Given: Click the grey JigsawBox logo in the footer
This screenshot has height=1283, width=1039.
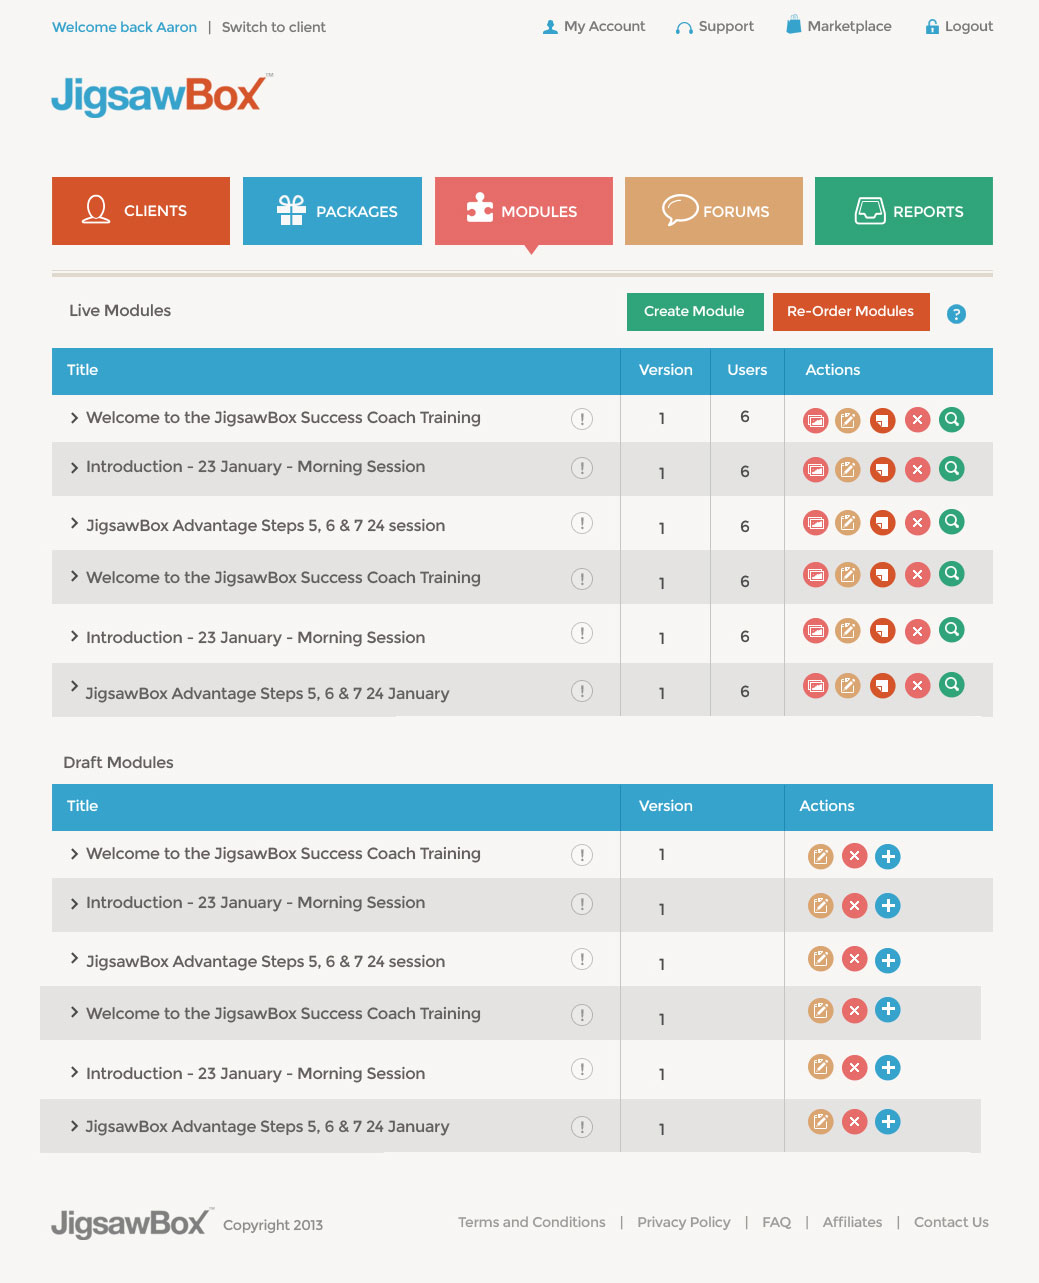Looking at the screenshot, I should click(x=132, y=1223).
